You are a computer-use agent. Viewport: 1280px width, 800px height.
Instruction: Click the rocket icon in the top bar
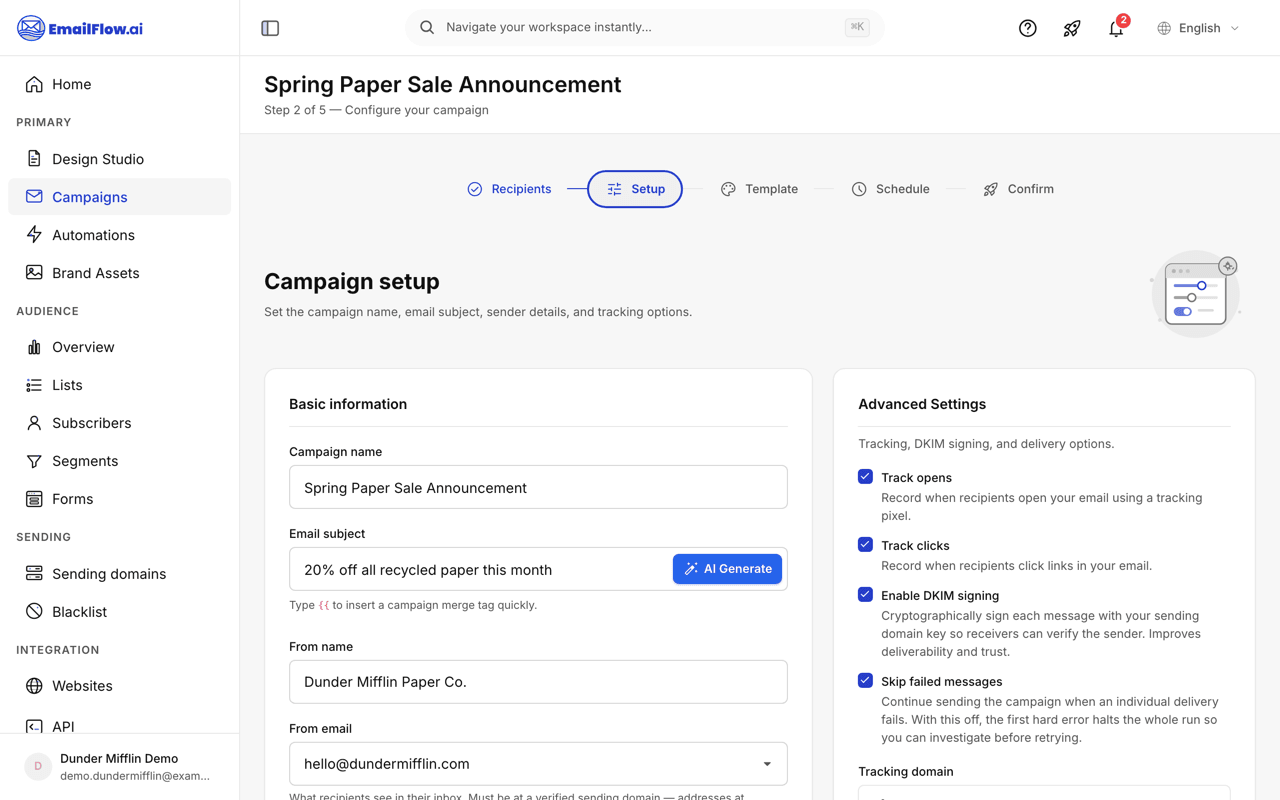click(1072, 28)
